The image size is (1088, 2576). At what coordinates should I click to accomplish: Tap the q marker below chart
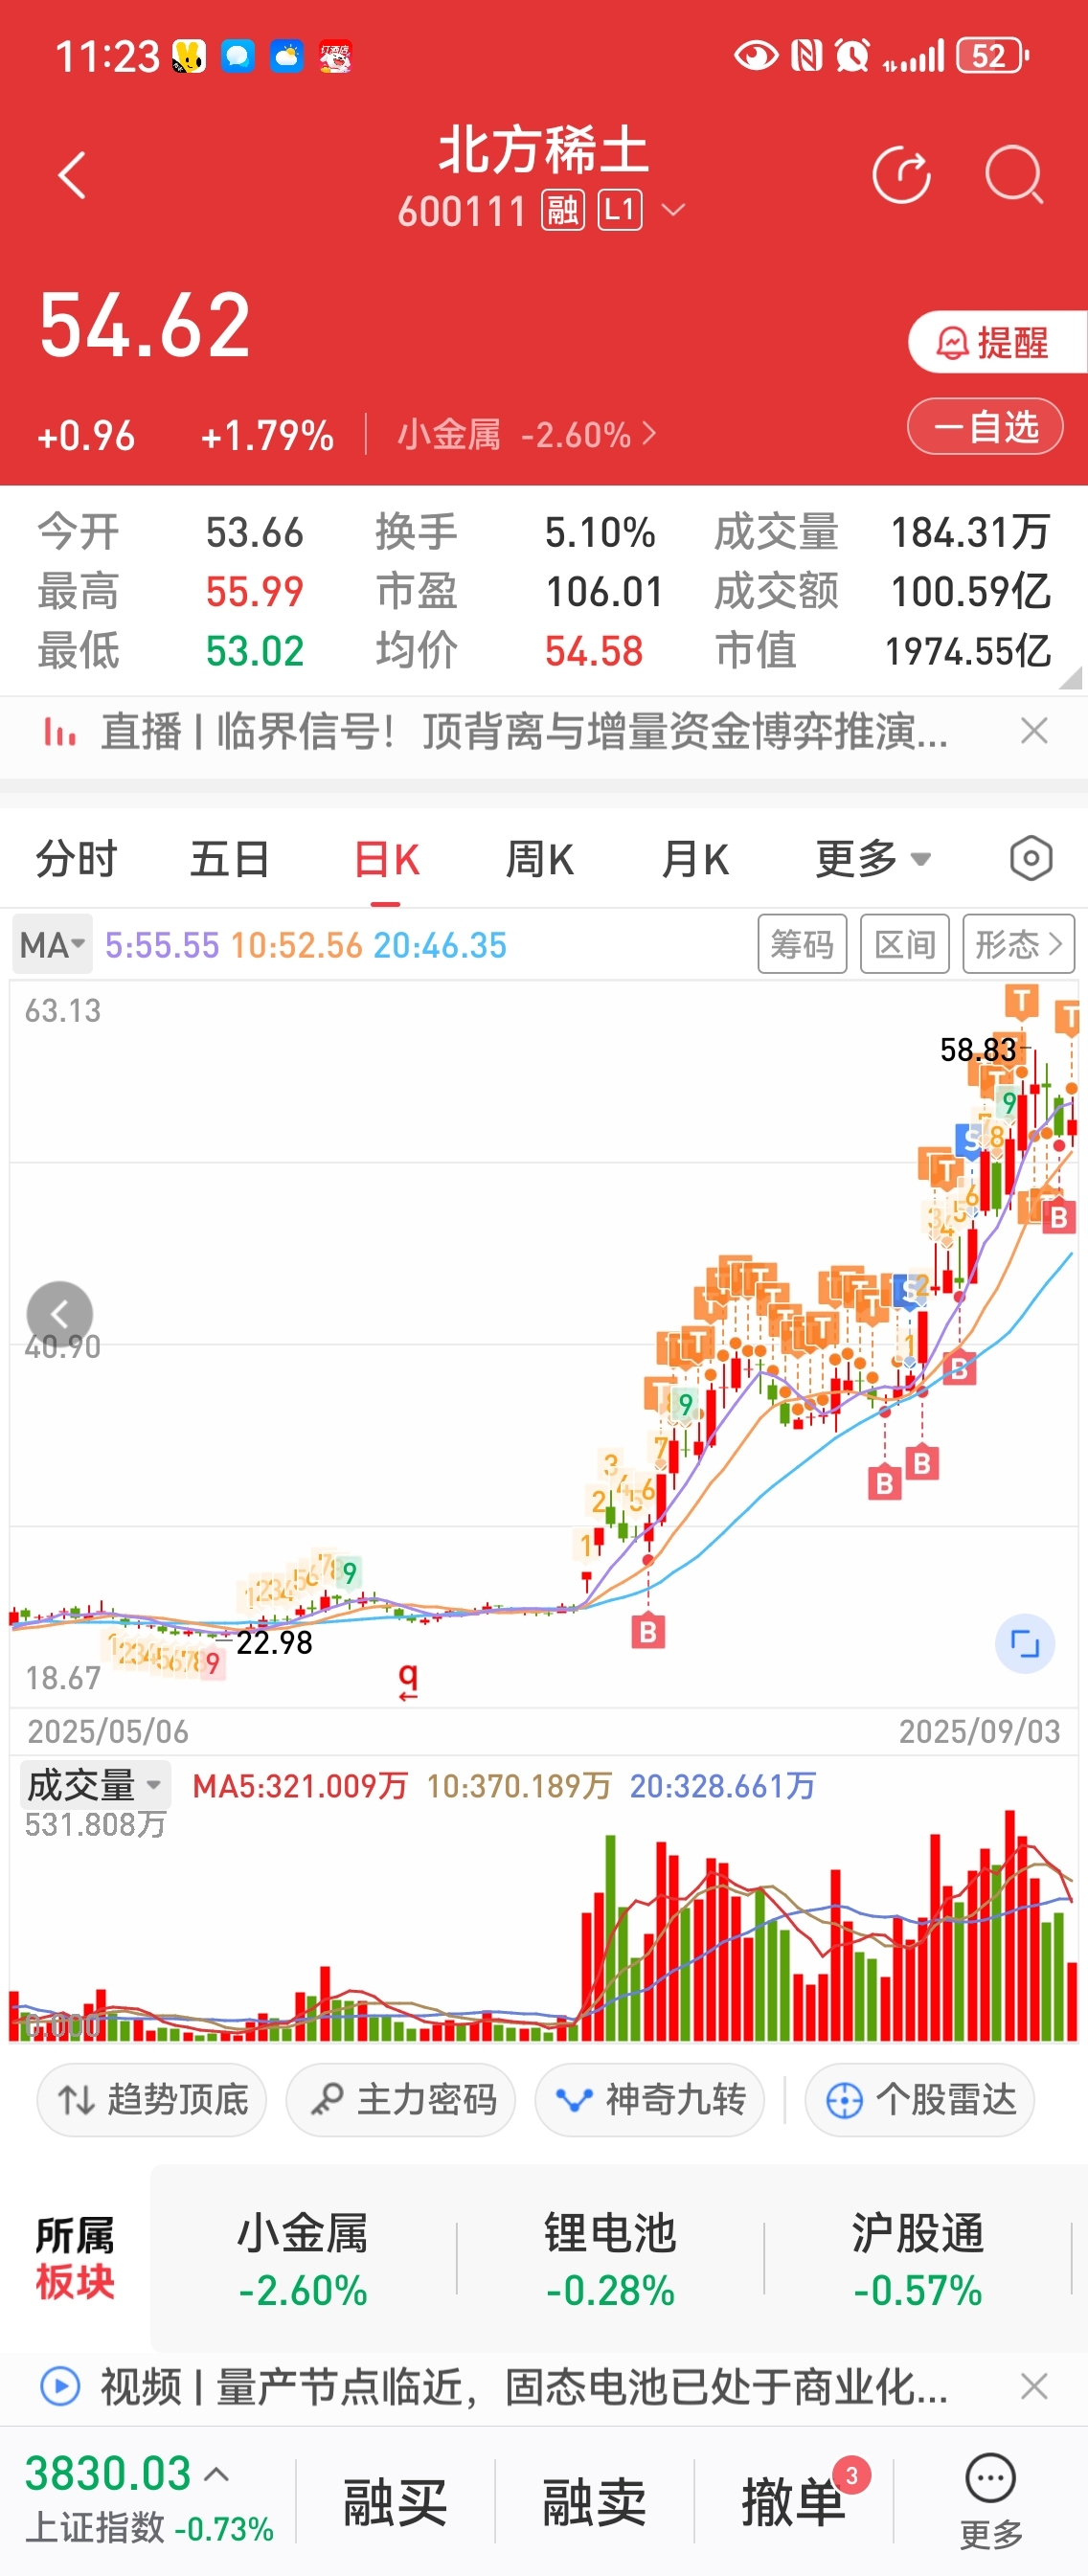tap(408, 1679)
